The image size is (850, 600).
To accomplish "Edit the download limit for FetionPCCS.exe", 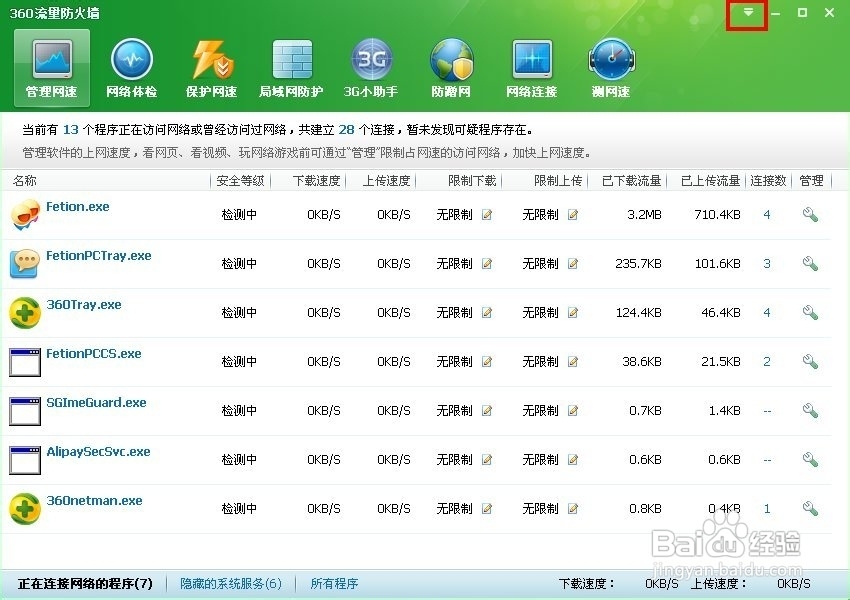I will point(487,362).
